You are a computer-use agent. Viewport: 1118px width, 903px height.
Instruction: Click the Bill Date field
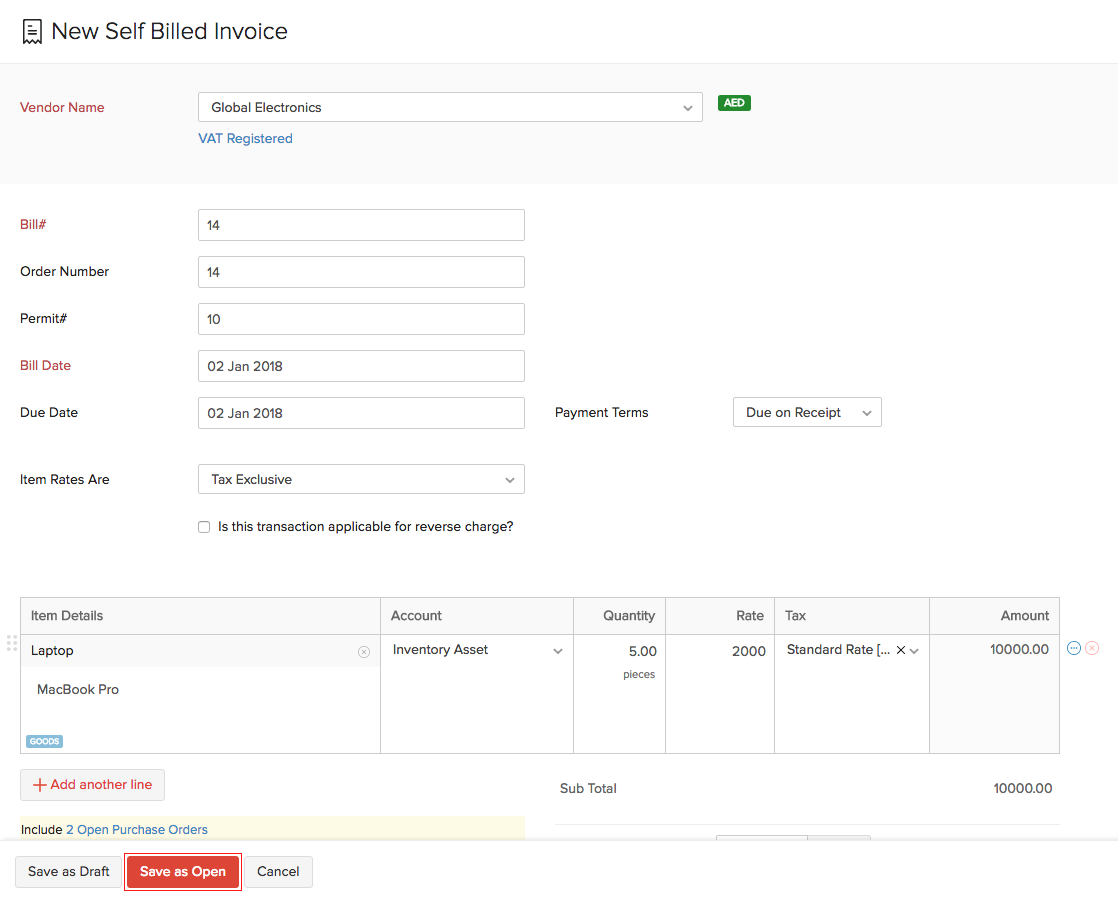[361, 366]
